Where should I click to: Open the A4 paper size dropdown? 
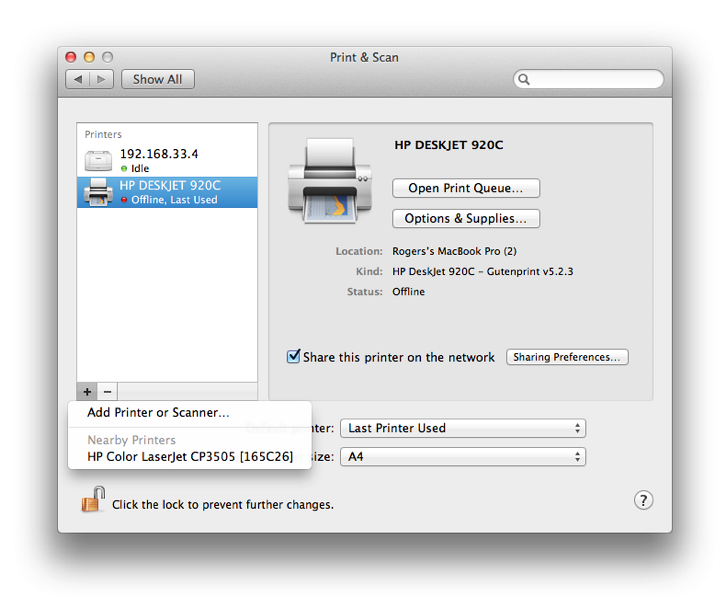(x=463, y=457)
